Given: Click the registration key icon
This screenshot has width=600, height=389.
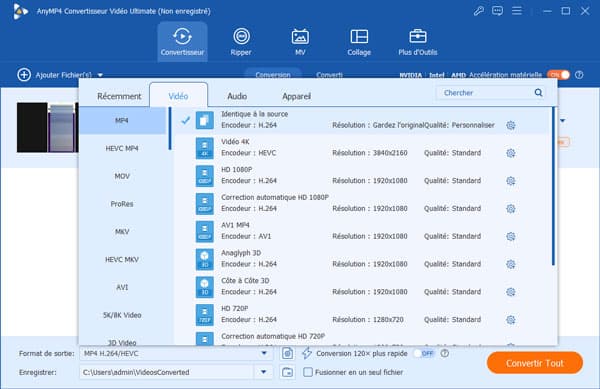Looking at the screenshot, I should tap(478, 11).
